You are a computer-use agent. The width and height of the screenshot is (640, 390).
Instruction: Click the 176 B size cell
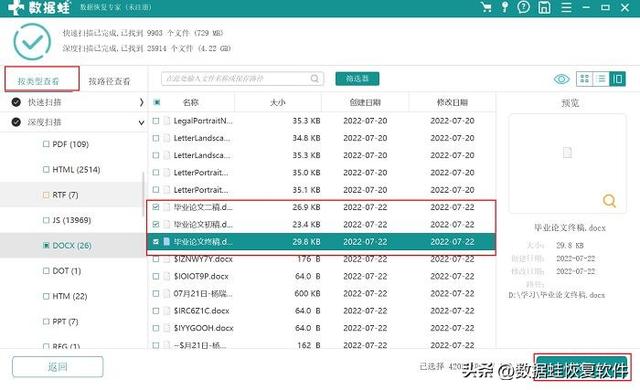tap(309, 259)
